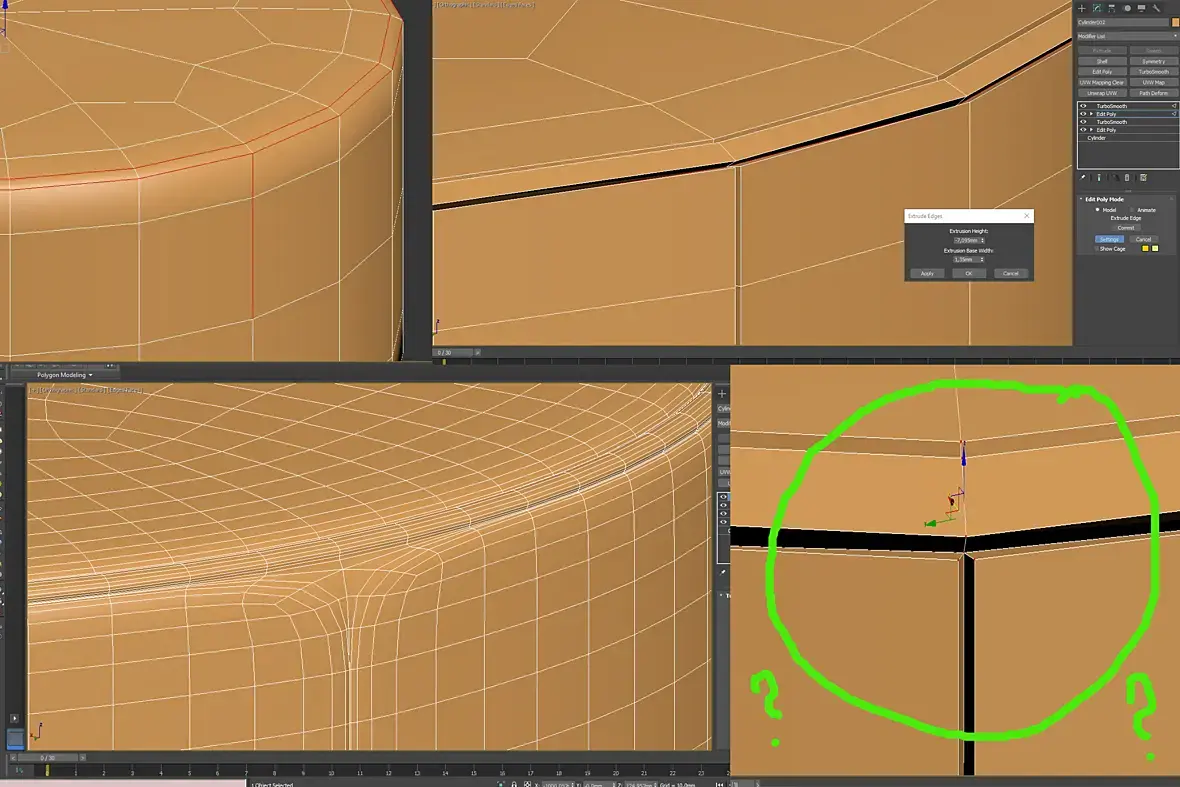Image resolution: width=1180 pixels, height=787 pixels.
Task: Click the TurboSmooth modifier button
Action: [x=1154, y=72]
